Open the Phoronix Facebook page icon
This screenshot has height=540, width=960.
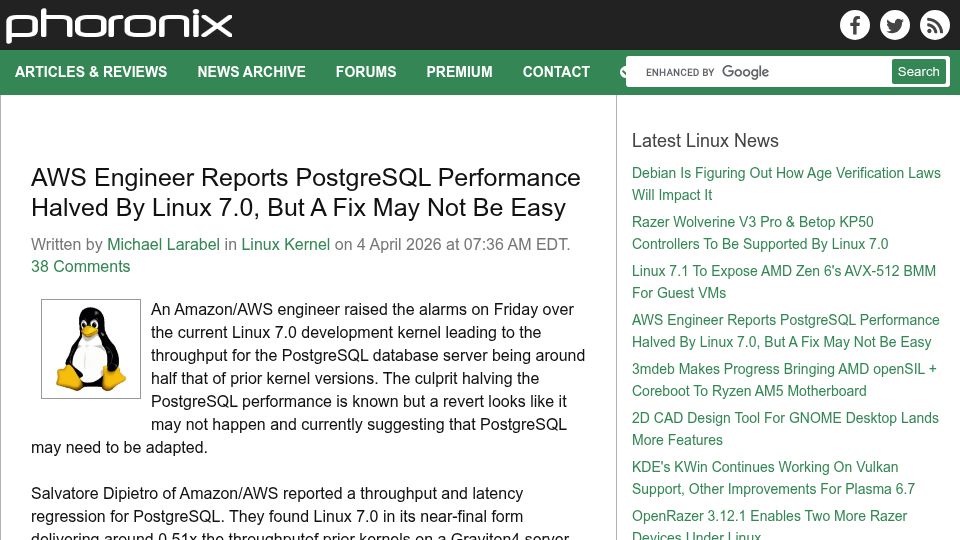click(855, 25)
